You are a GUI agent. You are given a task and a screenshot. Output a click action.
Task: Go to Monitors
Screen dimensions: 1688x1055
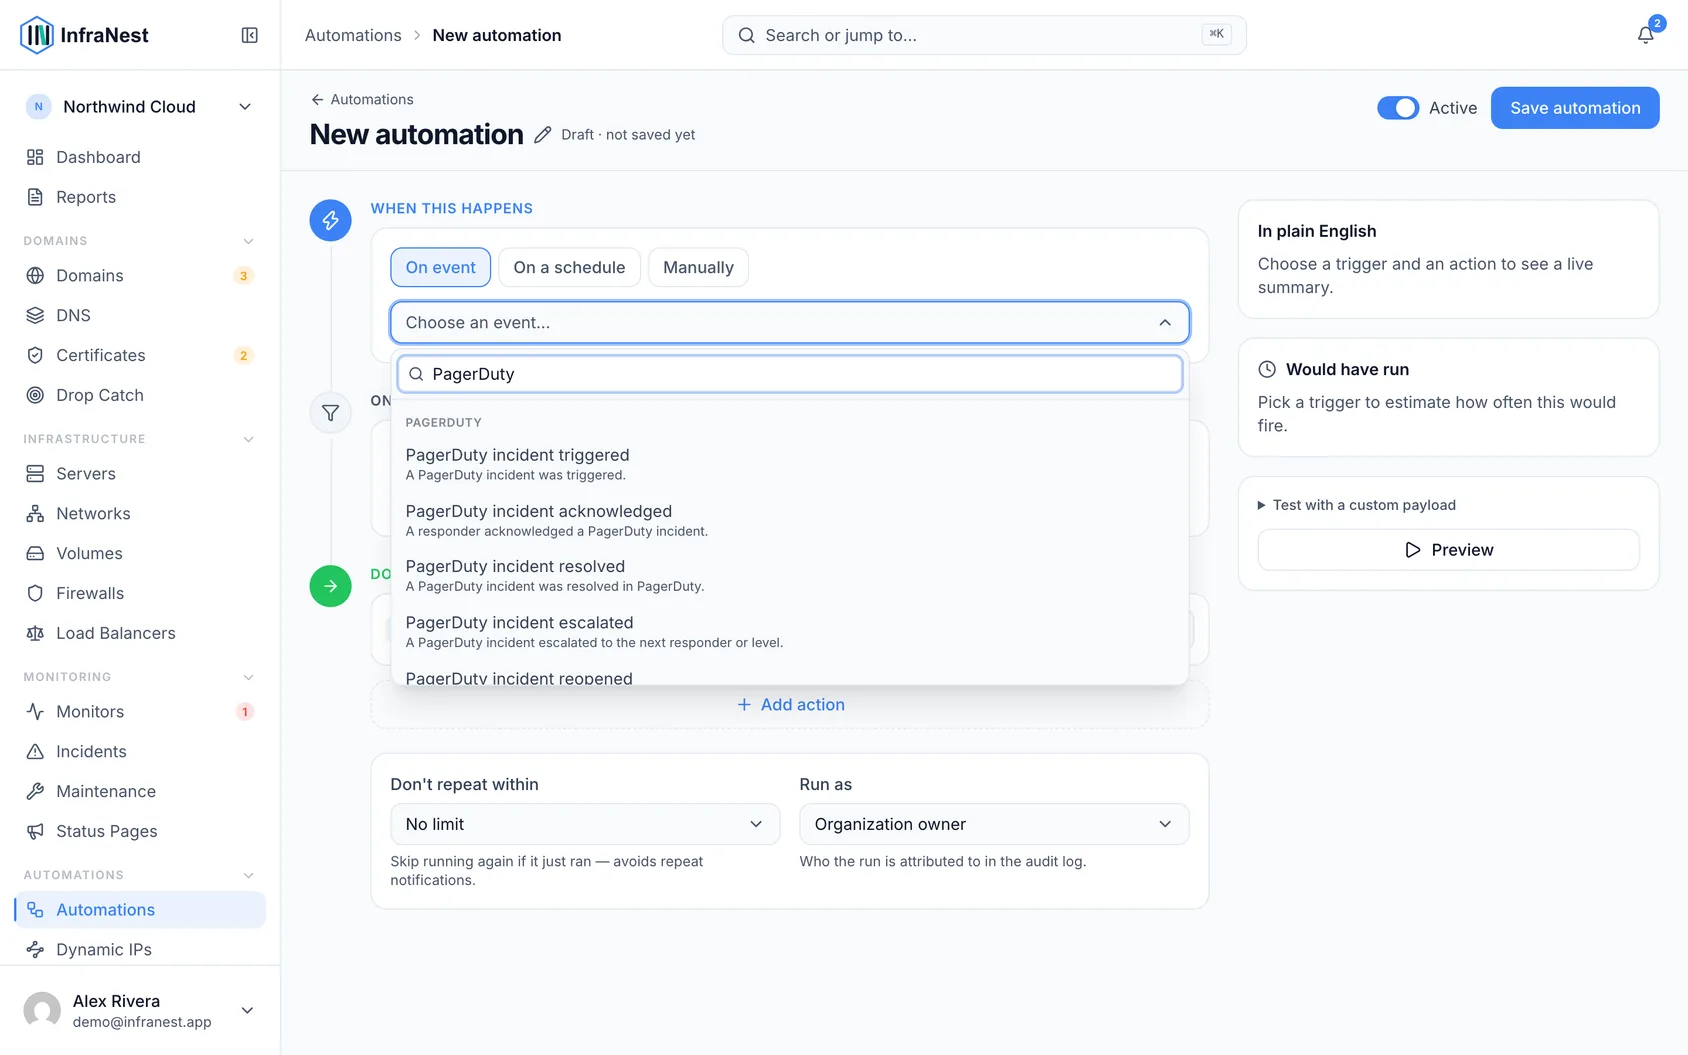pyautogui.click(x=140, y=712)
